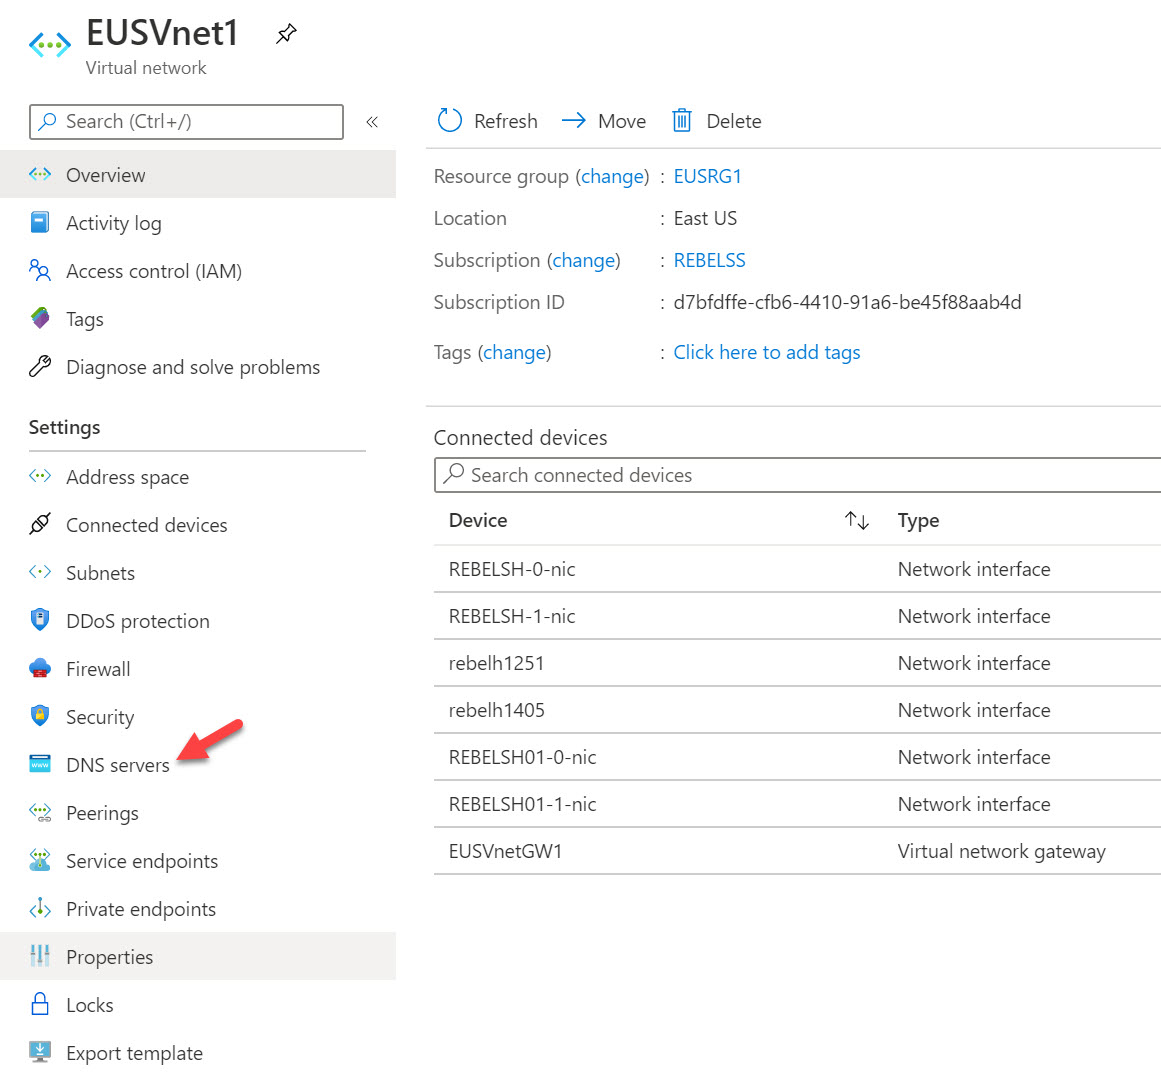Click the Firewall cloud icon
Image resolution: width=1161 pixels, height=1089 pixels.
40,668
